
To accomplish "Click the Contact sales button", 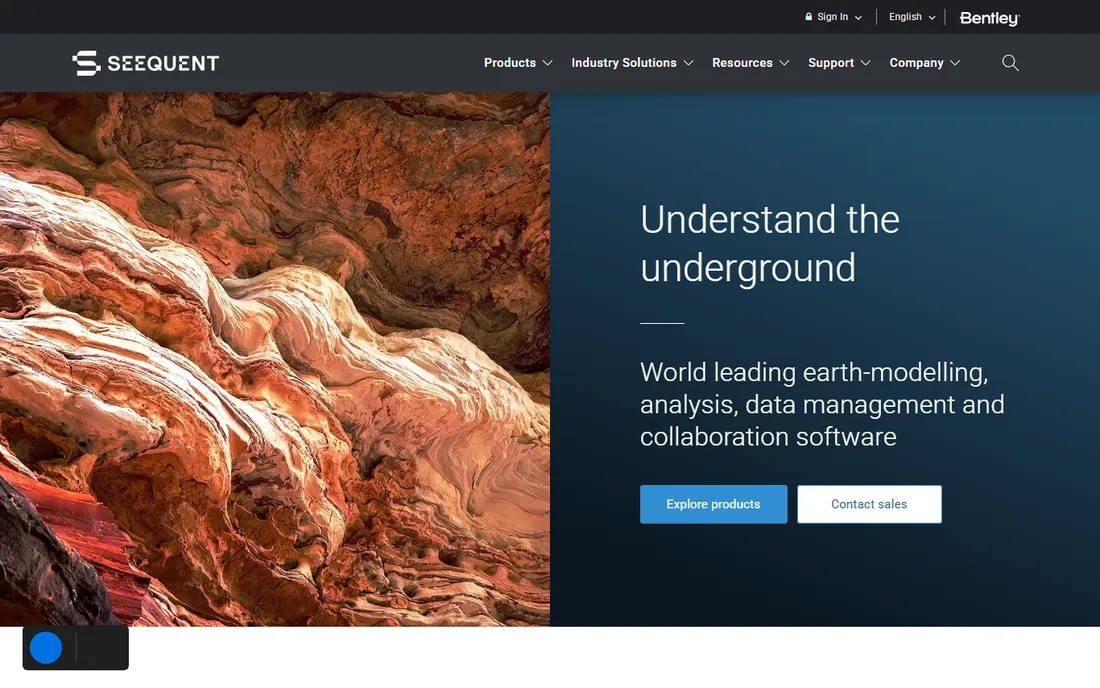I will click(869, 504).
